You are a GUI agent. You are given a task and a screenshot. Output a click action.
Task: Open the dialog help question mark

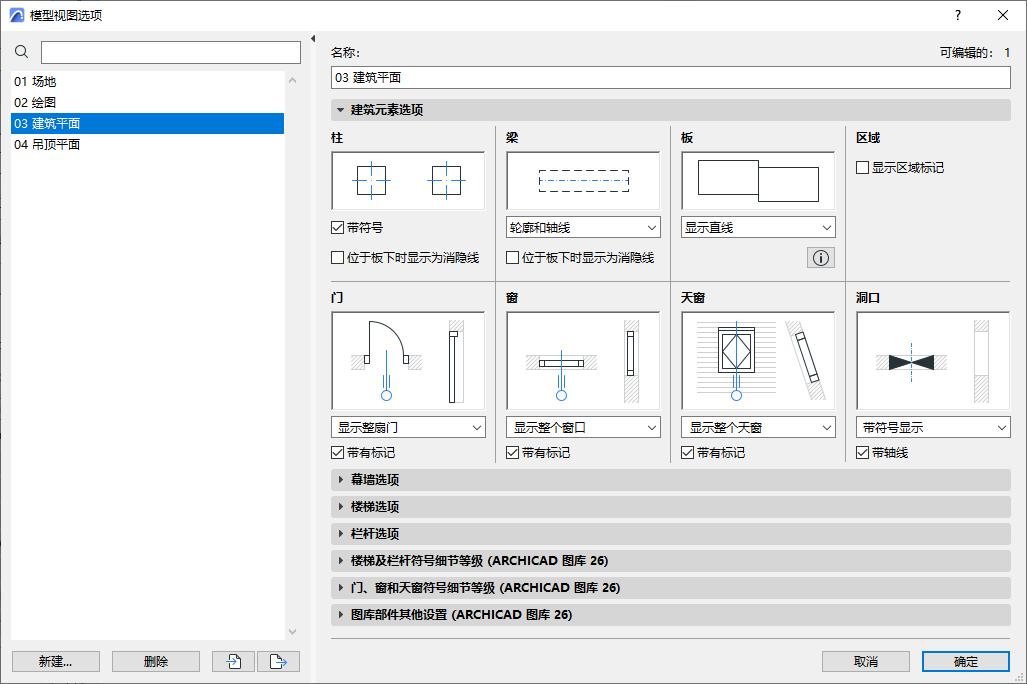(958, 15)
